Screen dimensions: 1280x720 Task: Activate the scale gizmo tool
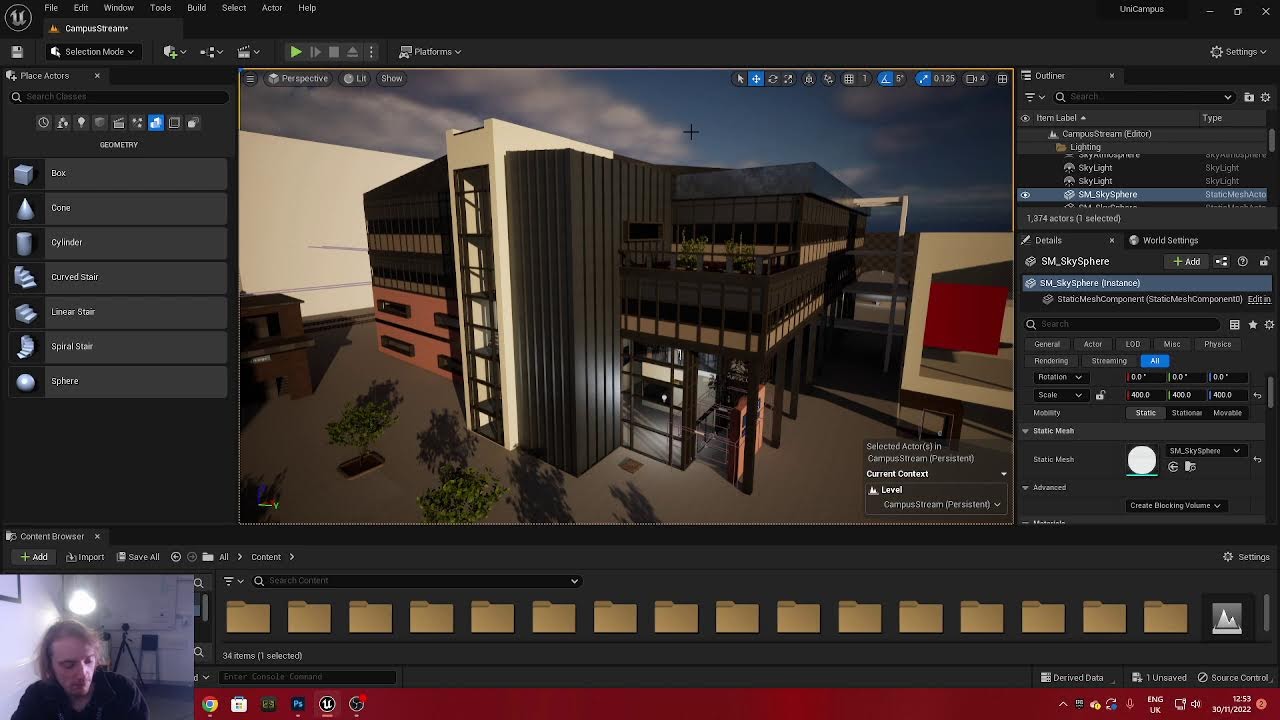coord(788,78)
